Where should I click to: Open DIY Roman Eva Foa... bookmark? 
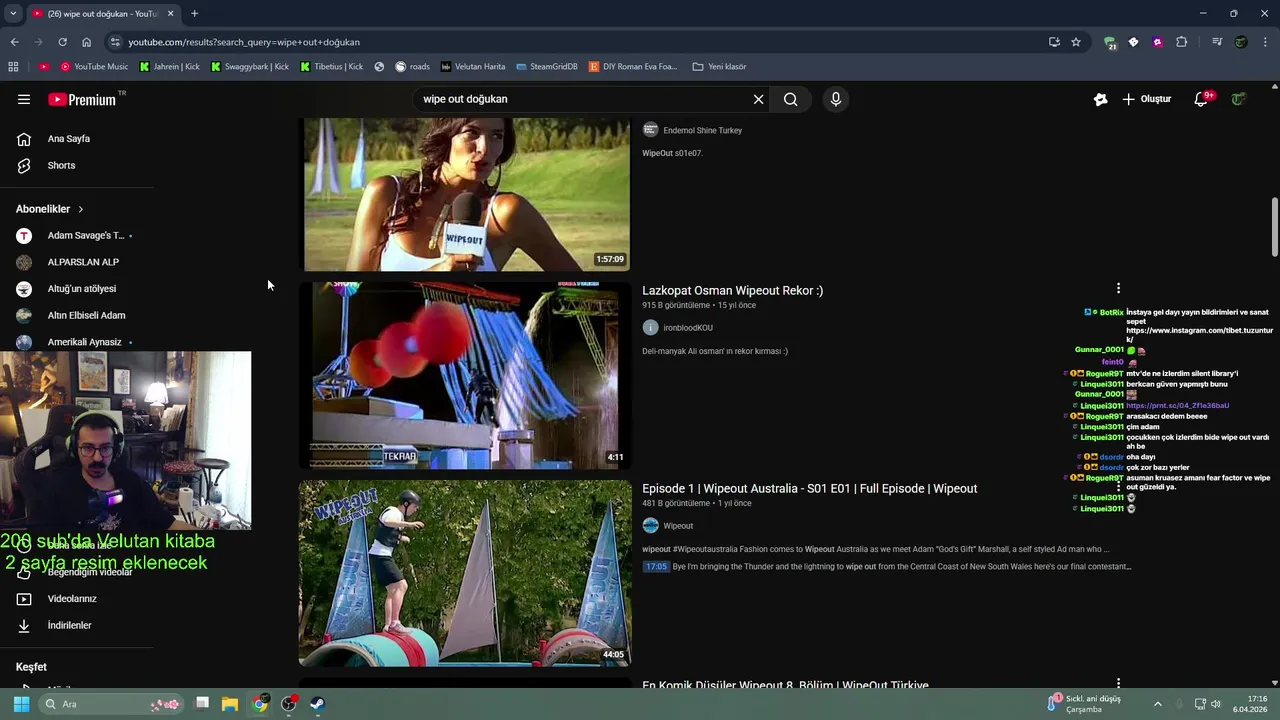pyautogui.click(x=633, y=67)
